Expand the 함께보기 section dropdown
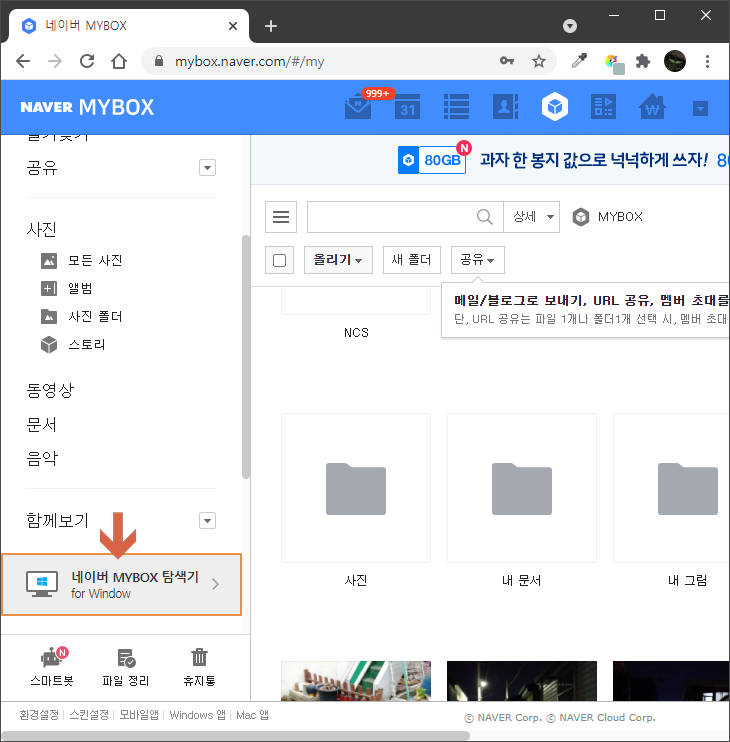 click(x=207, y=521)
